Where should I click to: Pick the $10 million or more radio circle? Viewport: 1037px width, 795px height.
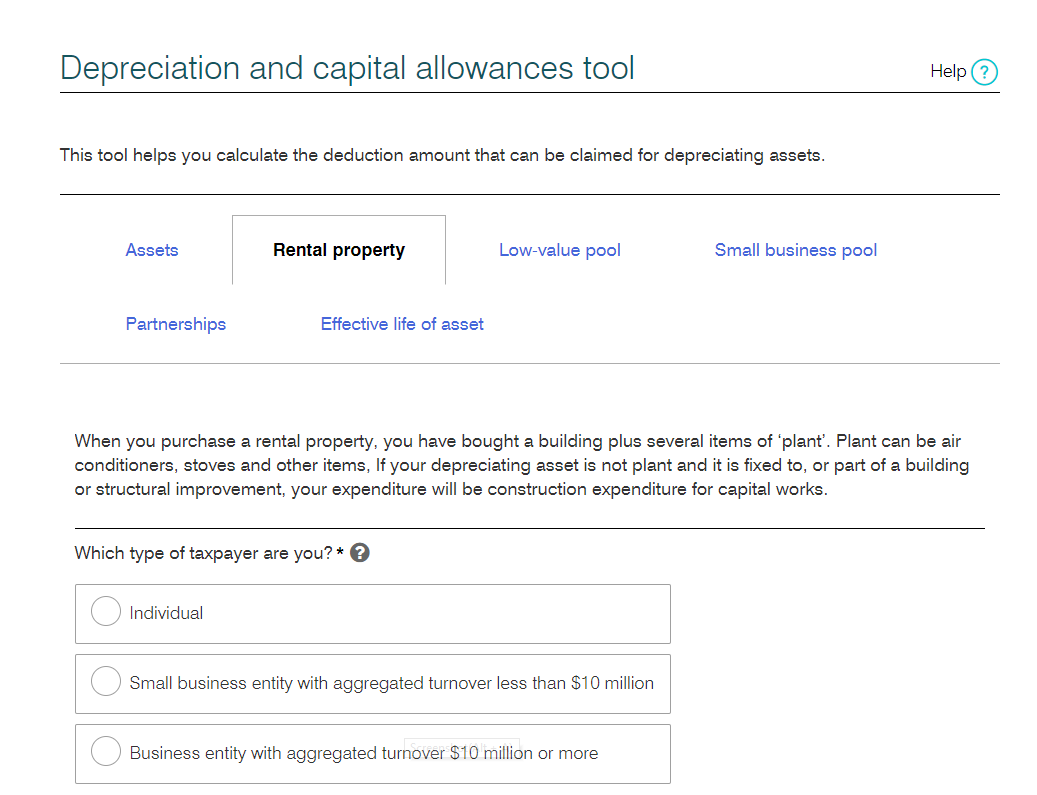[x=106, y=752]
